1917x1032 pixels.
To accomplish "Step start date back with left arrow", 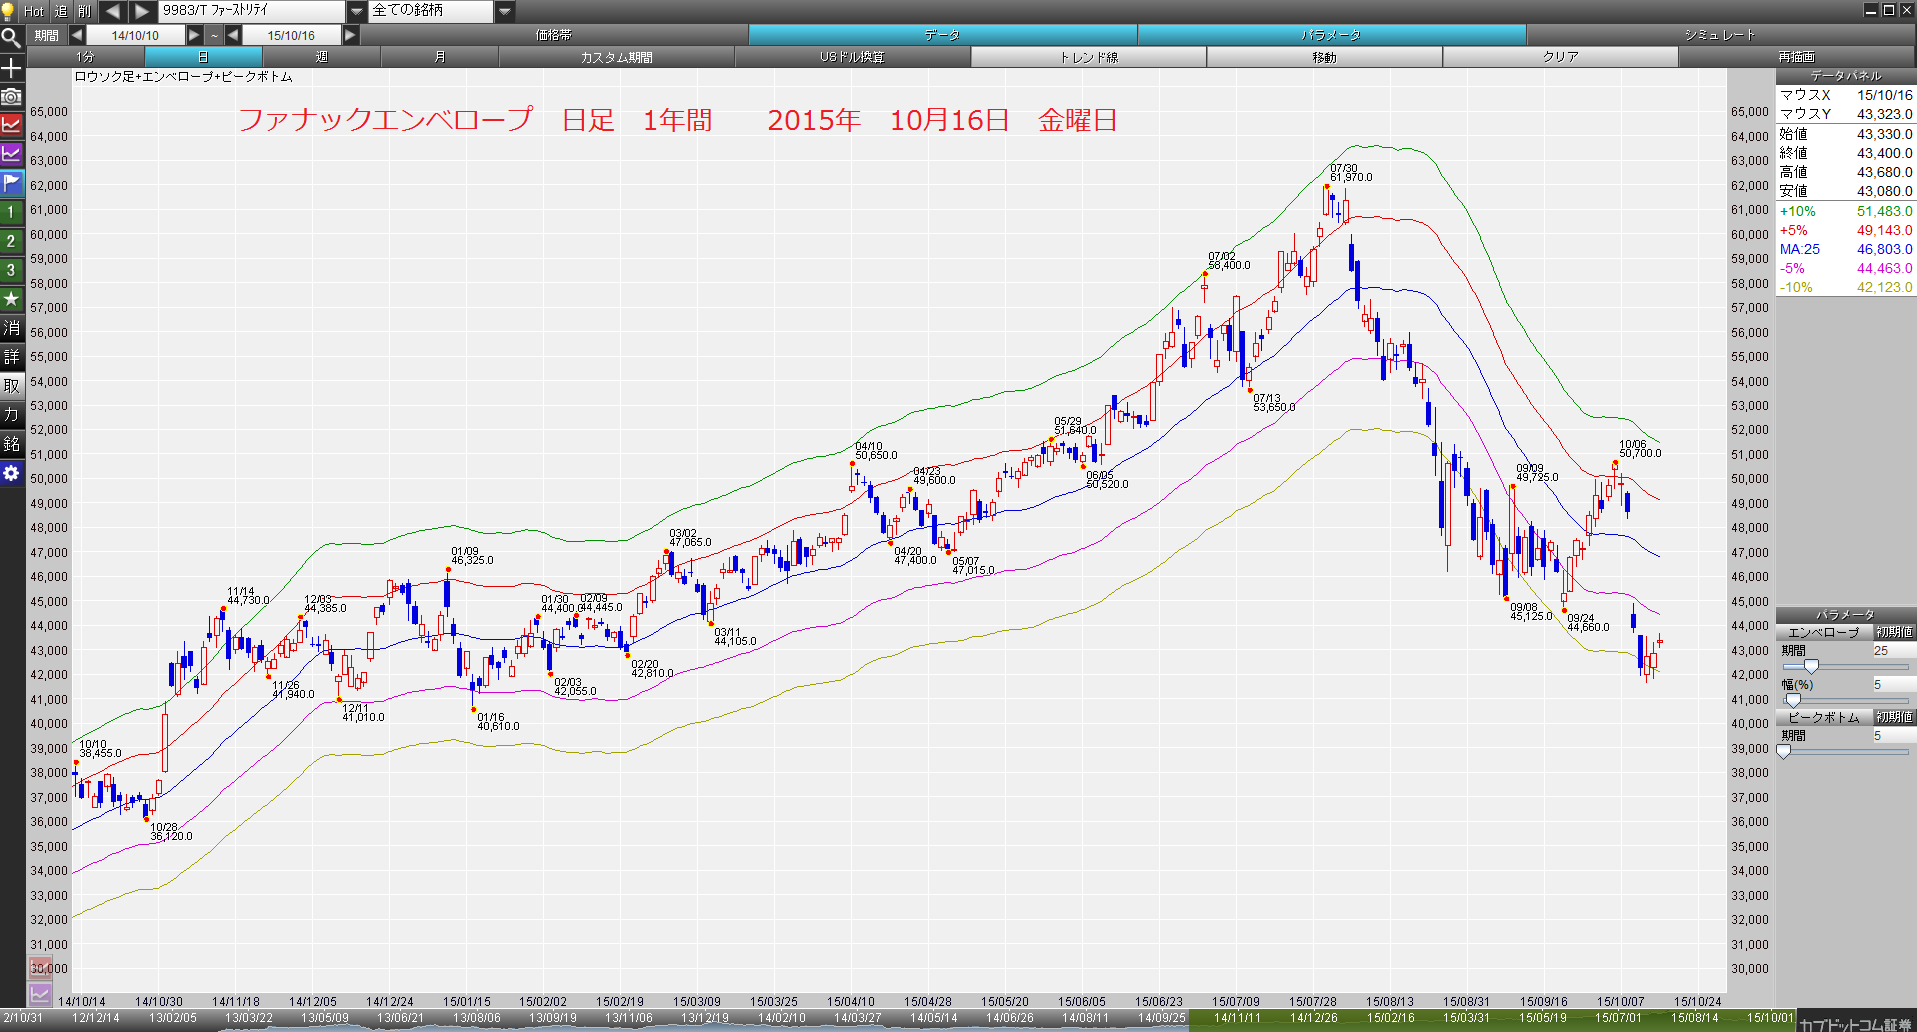I will [77, 35].
